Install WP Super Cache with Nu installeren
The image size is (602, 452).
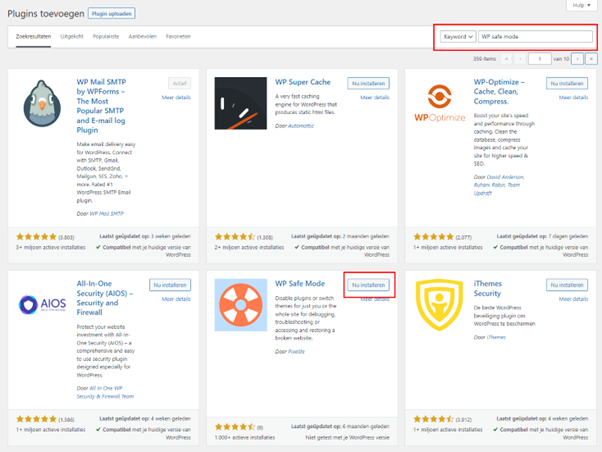point(368,83)
